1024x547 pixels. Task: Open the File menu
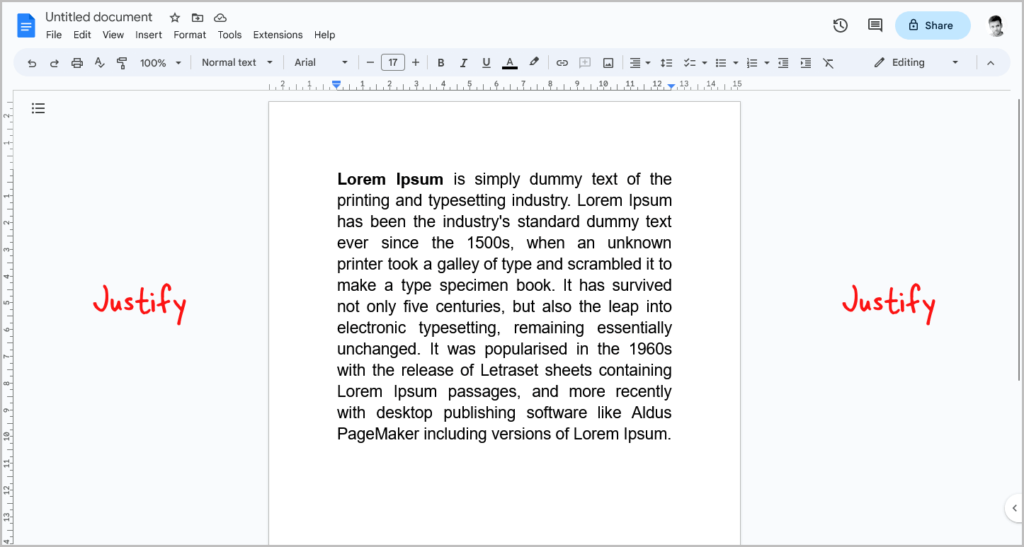[54, 35]
